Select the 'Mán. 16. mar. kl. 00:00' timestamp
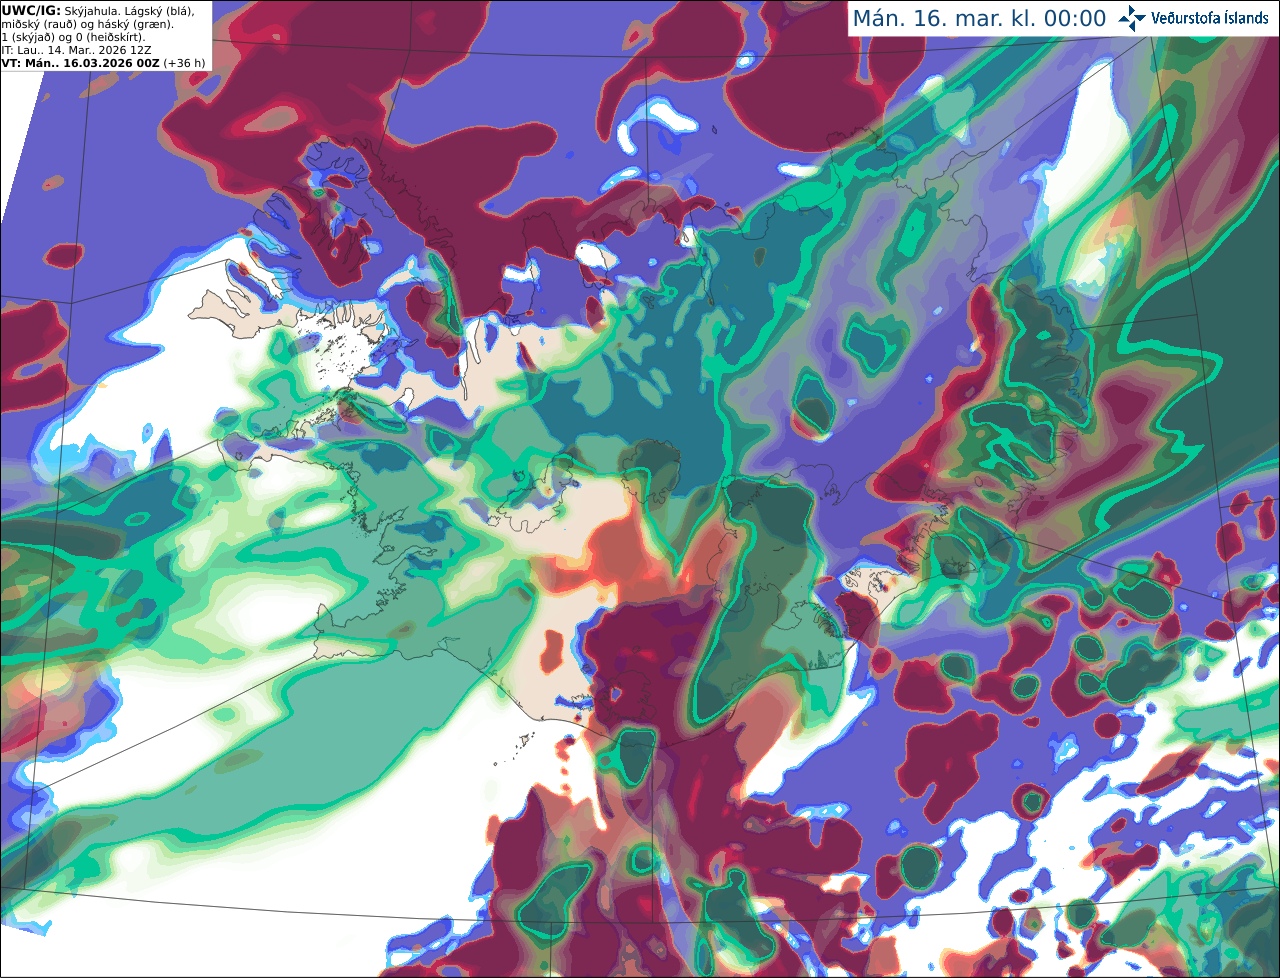The height and width of the screenshot is (978, 1280). 979,19
